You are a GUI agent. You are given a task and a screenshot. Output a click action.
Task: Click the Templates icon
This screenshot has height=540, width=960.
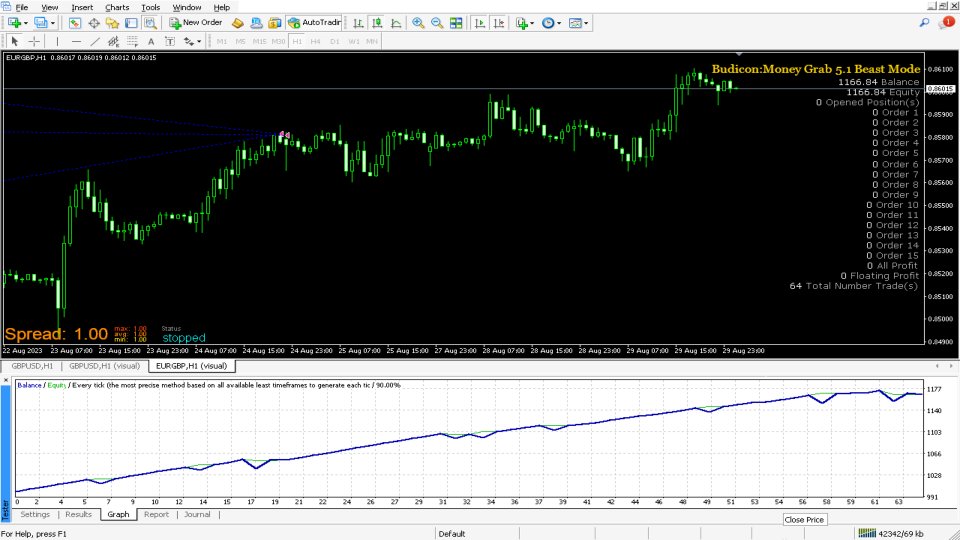(x=575, y=23)
